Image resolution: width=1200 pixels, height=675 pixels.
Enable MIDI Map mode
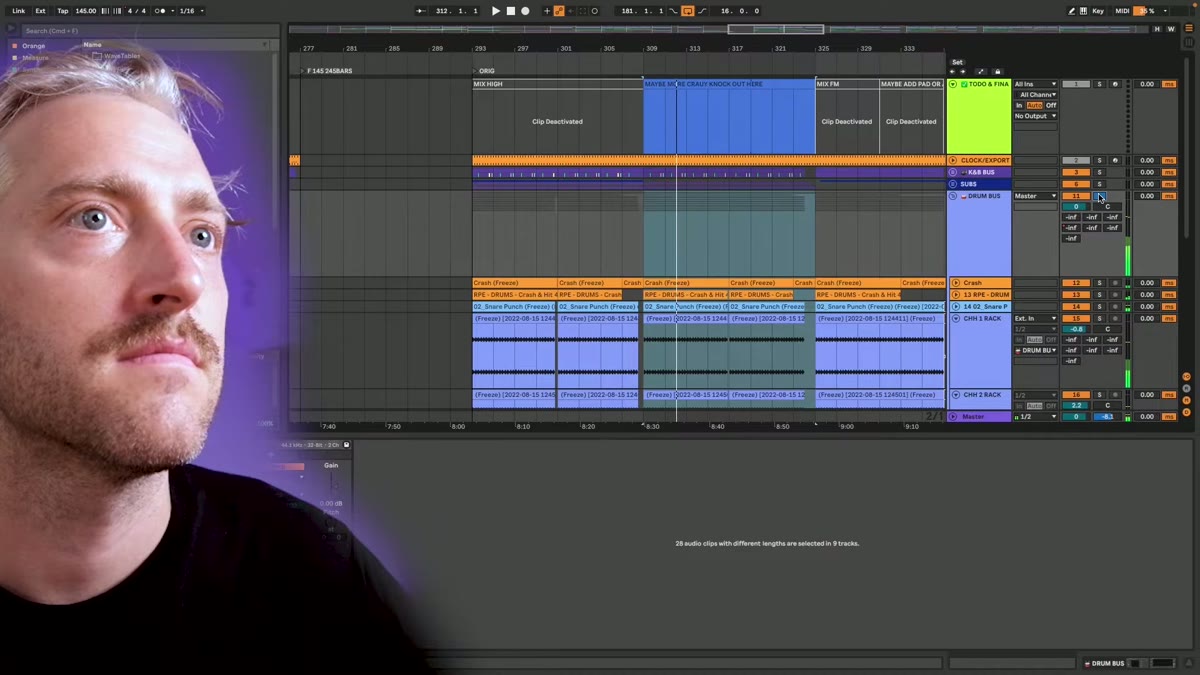pyautogui.click(x=1122, y=11)
